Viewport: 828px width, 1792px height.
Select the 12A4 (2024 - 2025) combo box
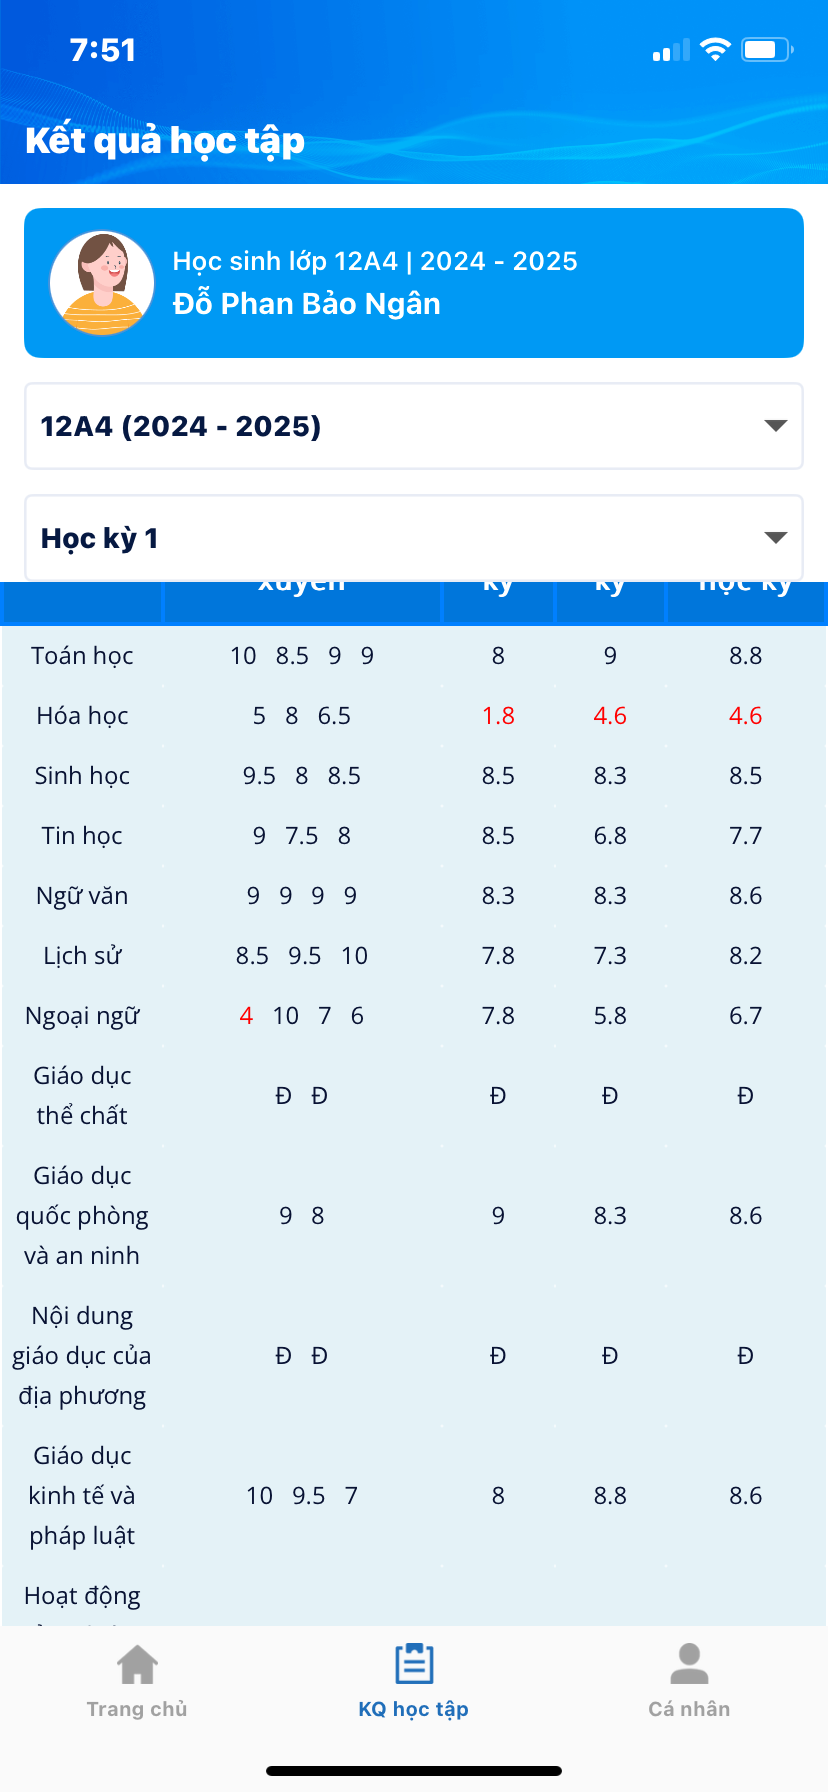point(400,426)
